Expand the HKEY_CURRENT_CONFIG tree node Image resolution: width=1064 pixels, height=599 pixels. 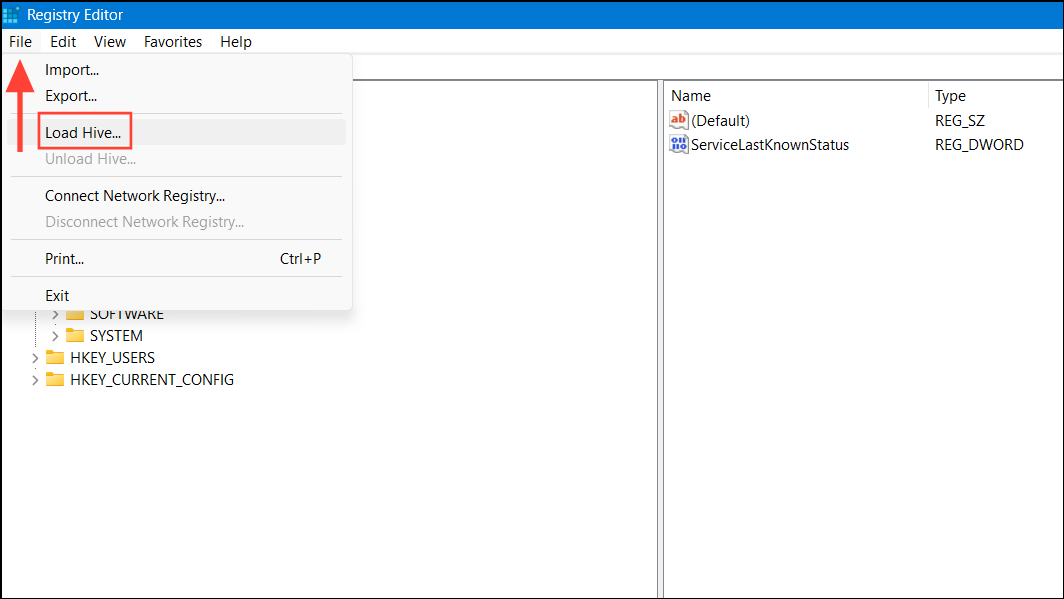click(x=35, y=380)
